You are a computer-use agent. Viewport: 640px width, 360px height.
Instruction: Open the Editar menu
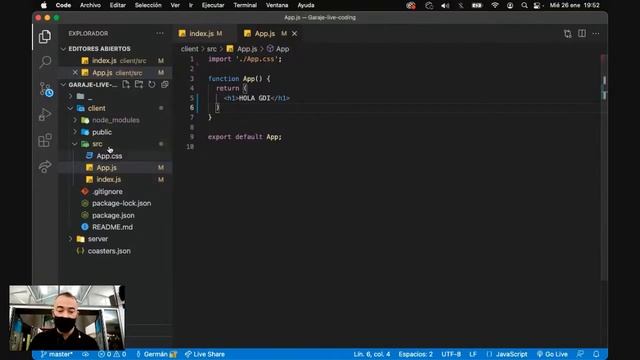tap(118, 5)
